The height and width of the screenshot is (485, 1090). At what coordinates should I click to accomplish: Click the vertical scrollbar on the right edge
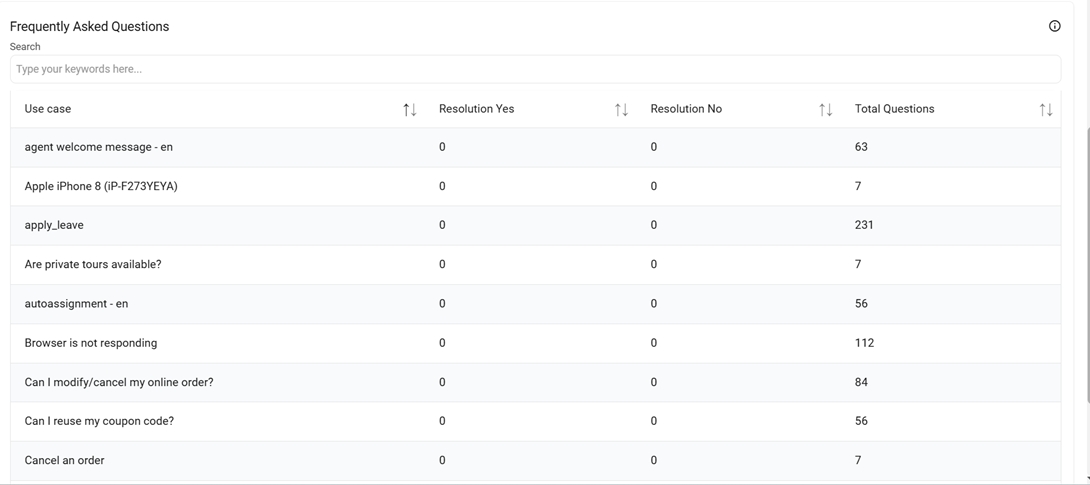[x=1086, y=250]
